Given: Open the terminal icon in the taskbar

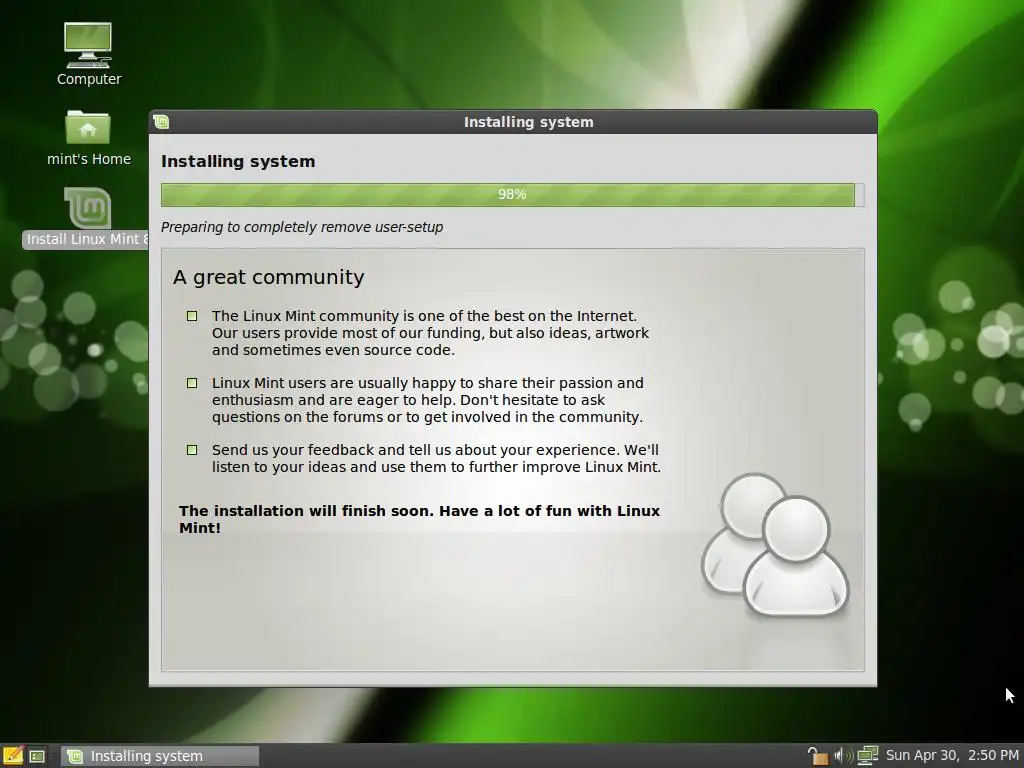Looking at the screenshot, I should [x=37, y=756].
